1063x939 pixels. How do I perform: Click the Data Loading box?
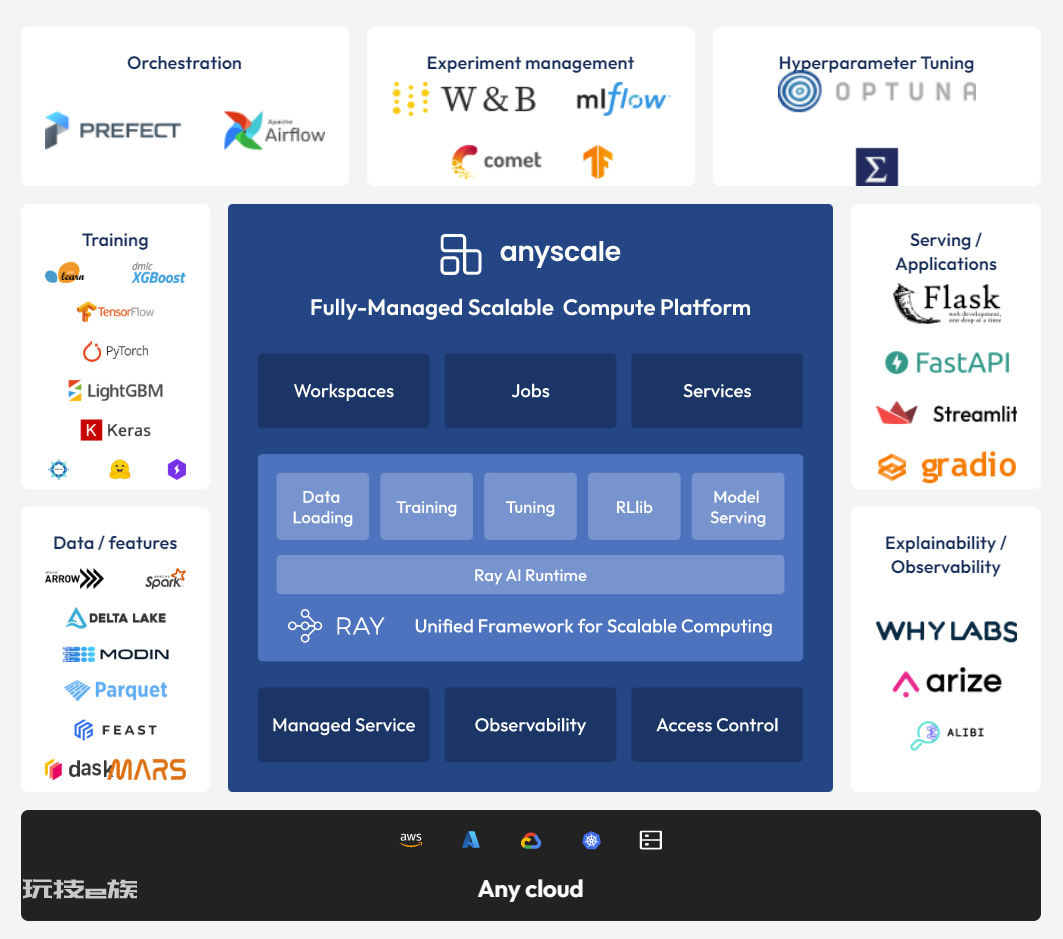323,506
